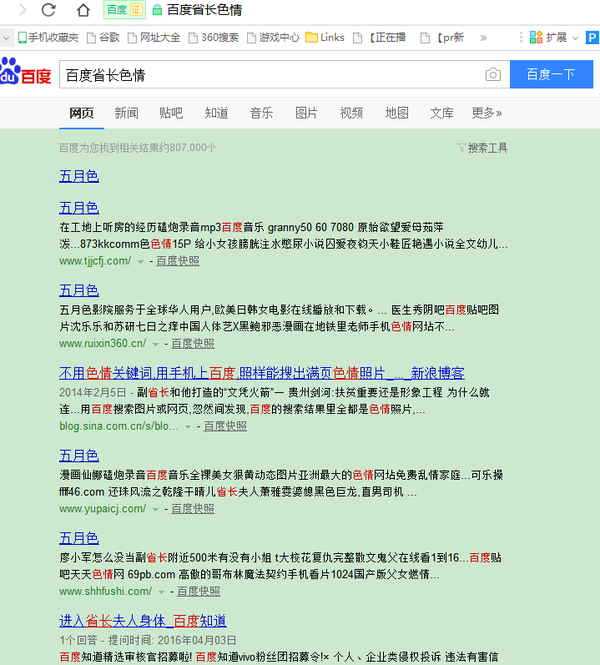Viewport: 600px width, 665px height.
Task: Click the browser address bar text
Action: 204,10
